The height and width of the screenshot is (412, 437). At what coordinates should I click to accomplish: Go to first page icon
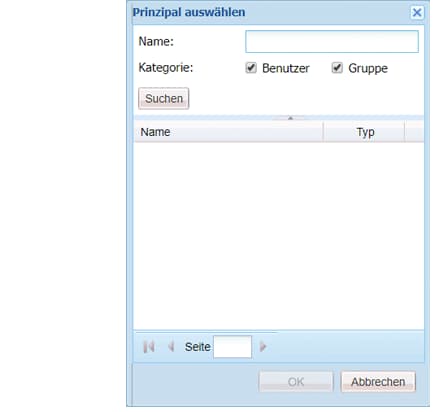tap(149, 347)
